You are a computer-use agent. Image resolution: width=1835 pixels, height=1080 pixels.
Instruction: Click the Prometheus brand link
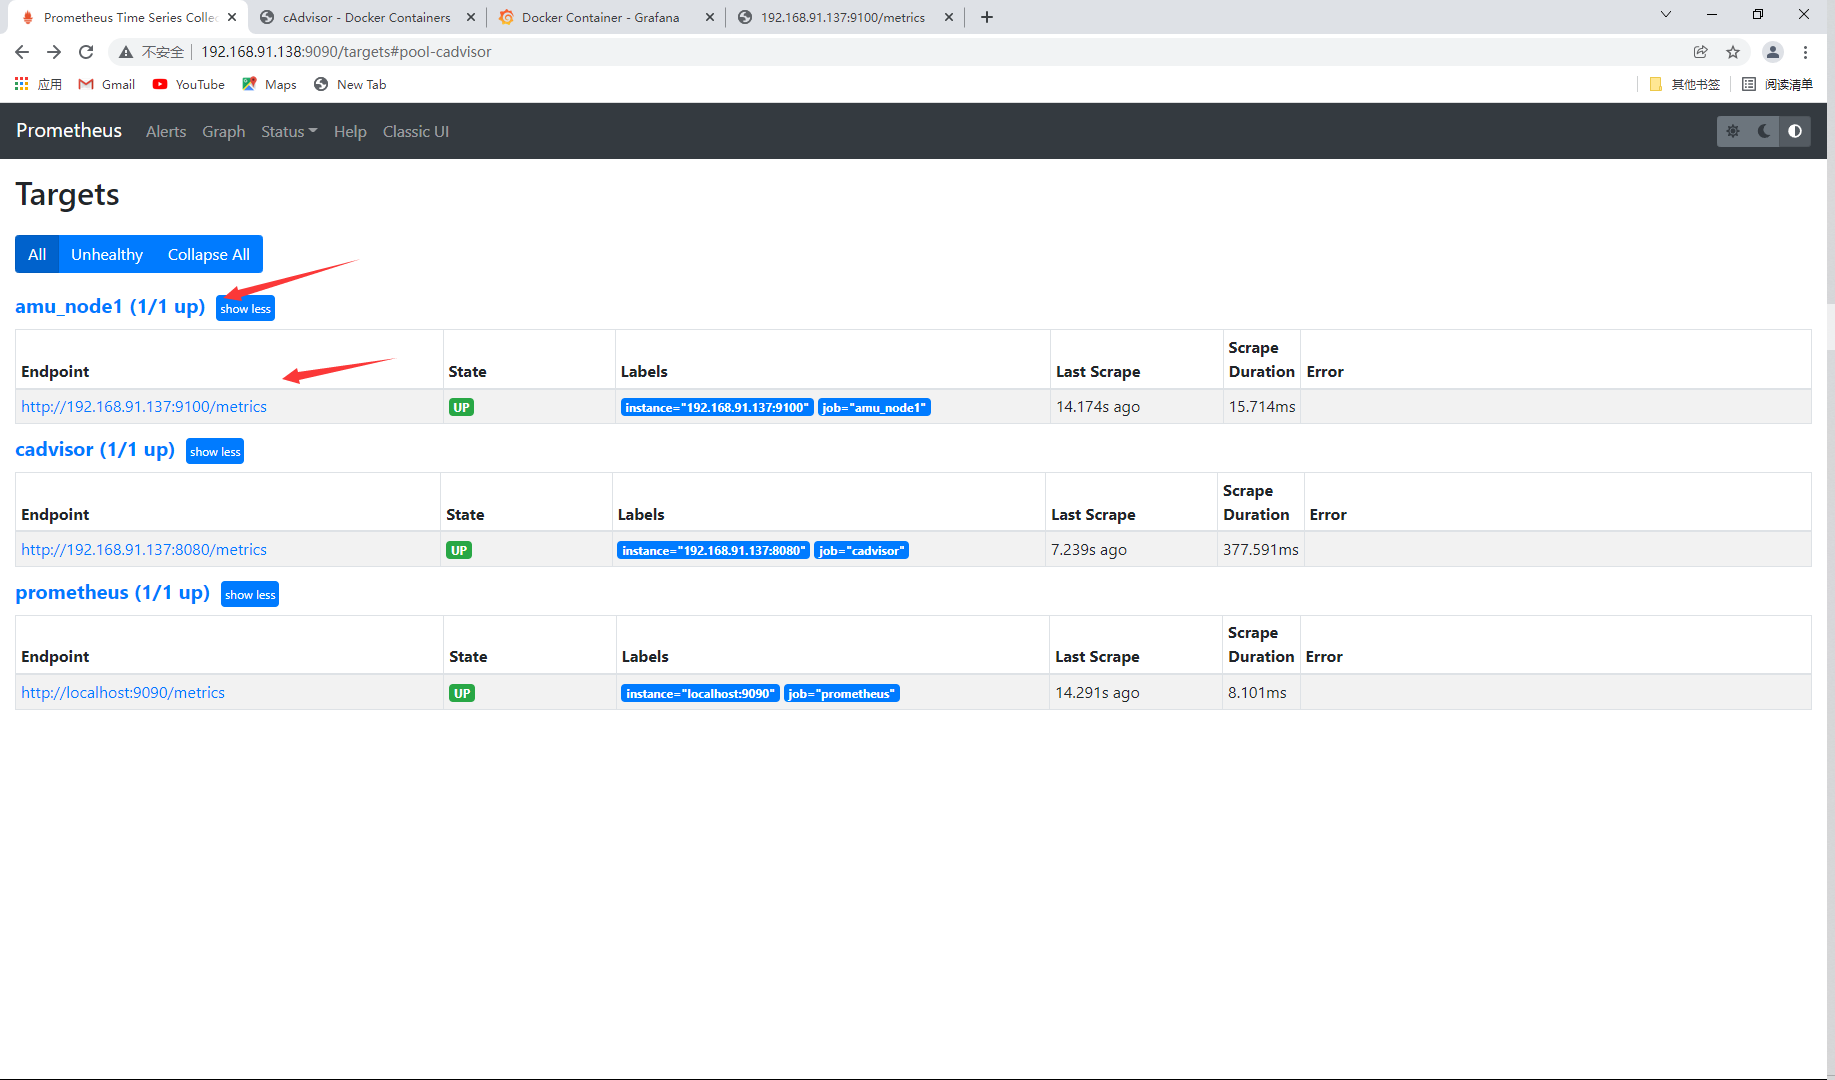pyautogui.click(x=69, y=130)
